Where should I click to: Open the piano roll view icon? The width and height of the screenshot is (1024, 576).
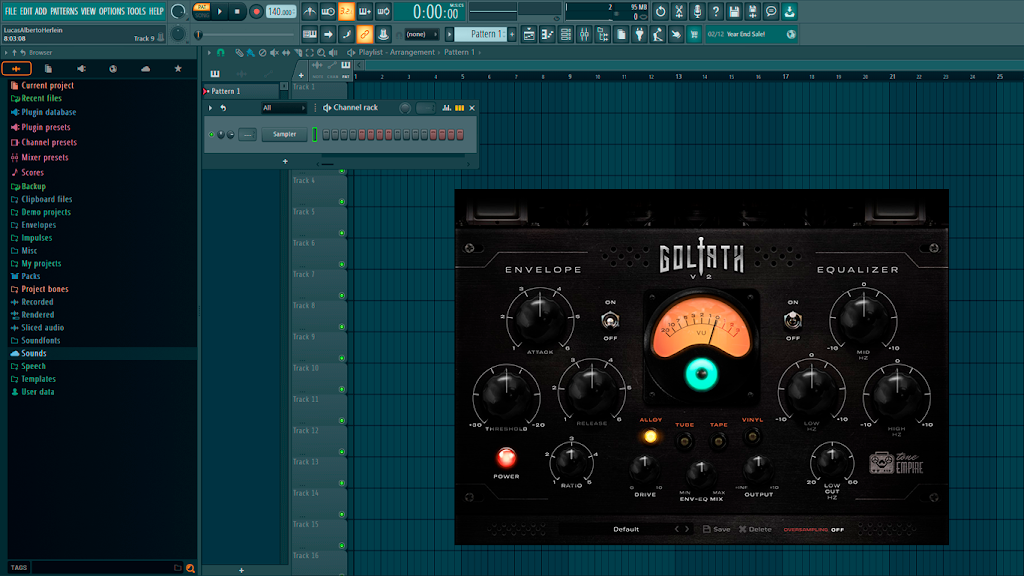pos(547,34)
